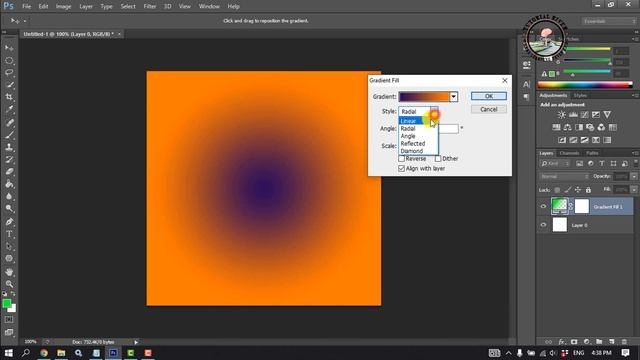Select the History Brush tool

point(9,159)
